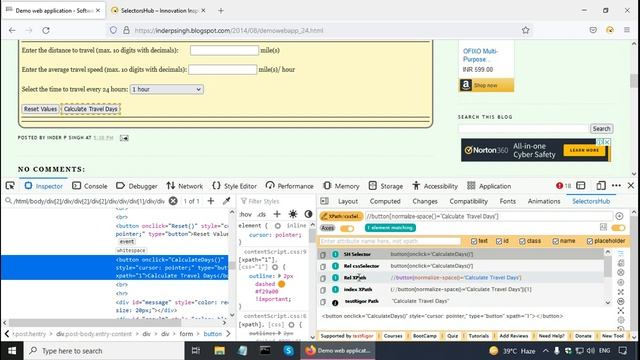
Task: Click the plus circle icon beside XPath input
Action: (619, 216)
